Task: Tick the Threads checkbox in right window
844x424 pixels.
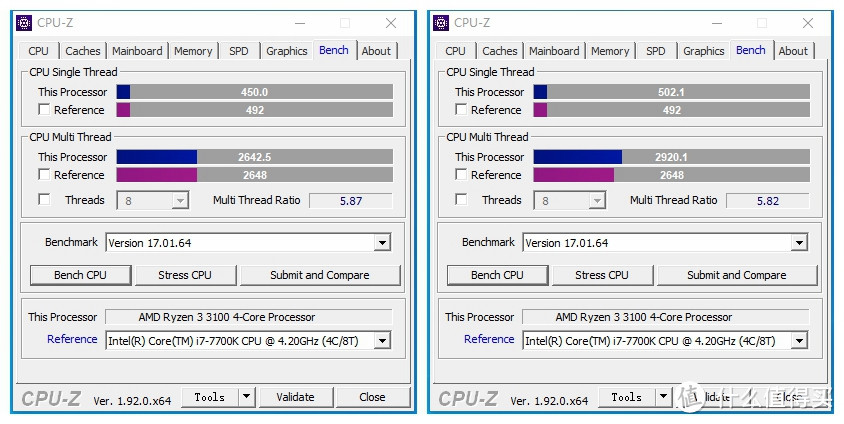Action: pyautogui.click(x=461, y=200)
